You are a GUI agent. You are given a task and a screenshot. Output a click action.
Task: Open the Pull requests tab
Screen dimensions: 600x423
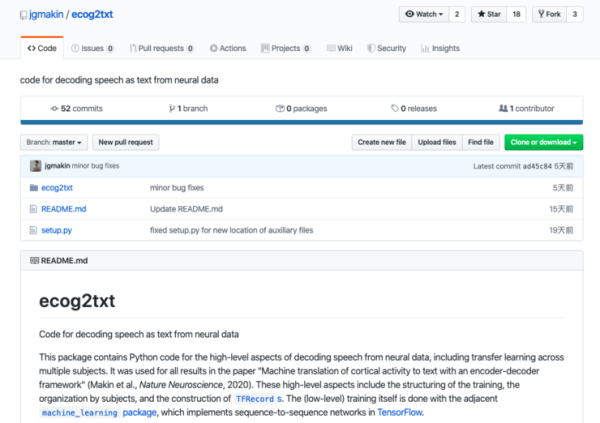point(160,48)
